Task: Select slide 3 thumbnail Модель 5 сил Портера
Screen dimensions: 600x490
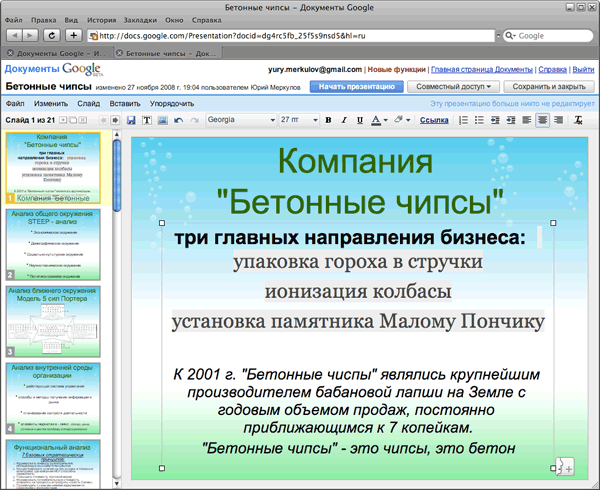Action: coord(53,321)
